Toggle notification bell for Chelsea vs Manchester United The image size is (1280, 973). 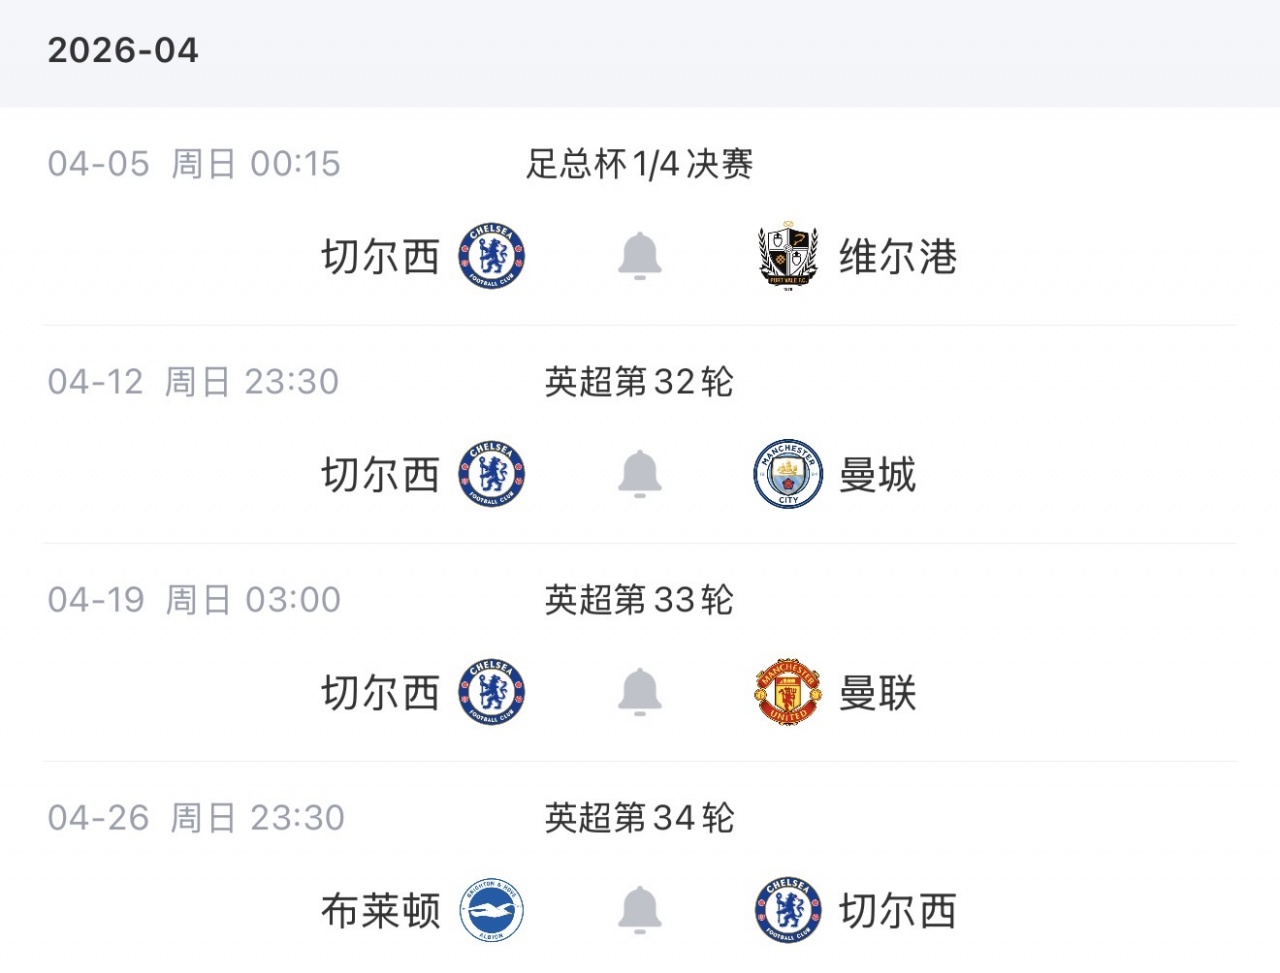640,692
